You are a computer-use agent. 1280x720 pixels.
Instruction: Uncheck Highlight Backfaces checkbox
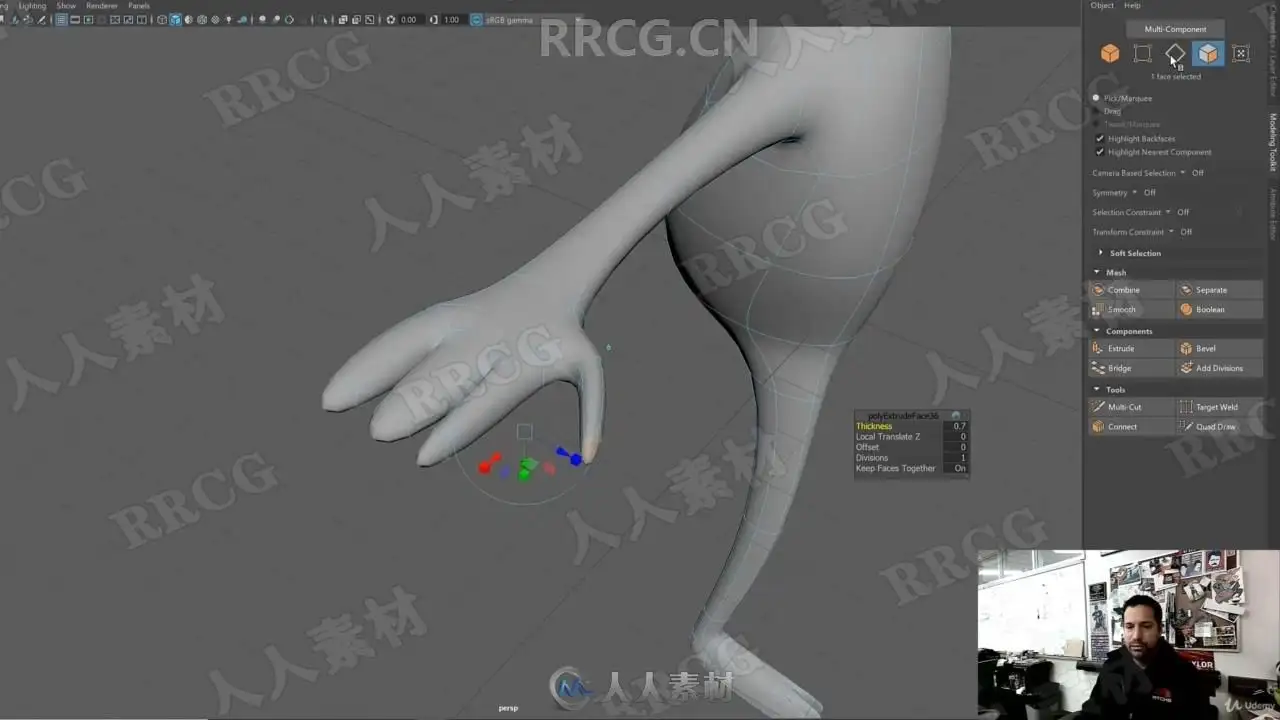(1100, 139)
